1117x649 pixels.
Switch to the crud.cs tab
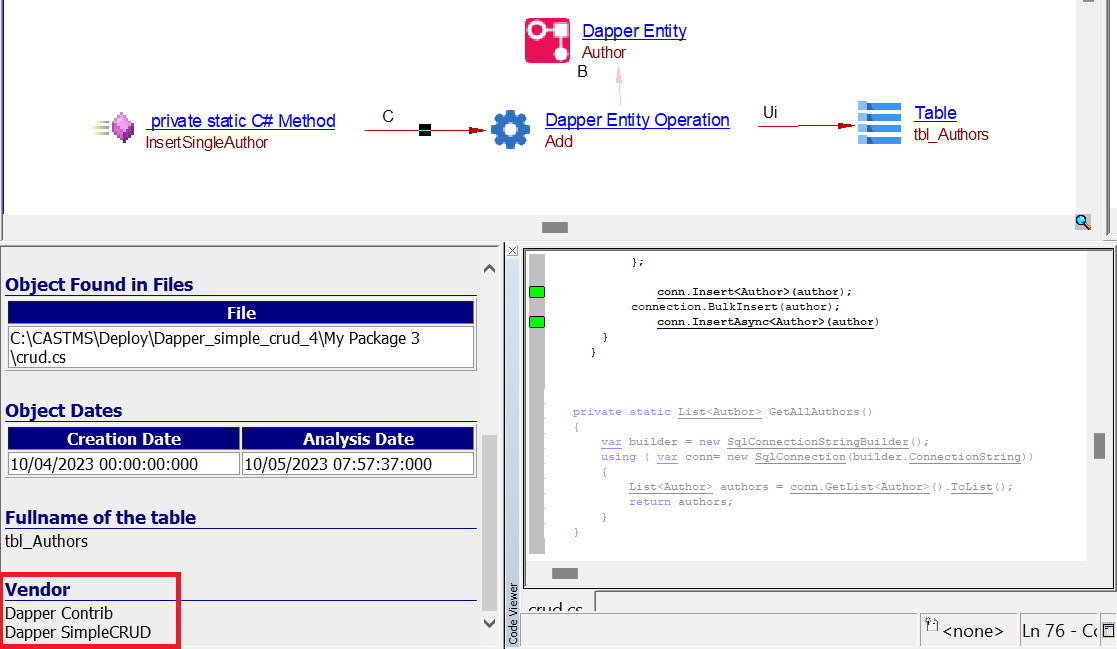(x=557, y=609)
